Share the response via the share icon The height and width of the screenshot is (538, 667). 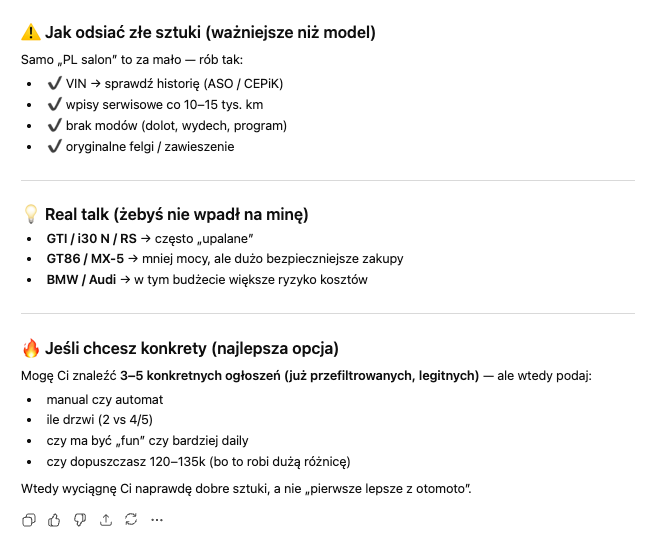pyautogui.click(x=106, y=519)
